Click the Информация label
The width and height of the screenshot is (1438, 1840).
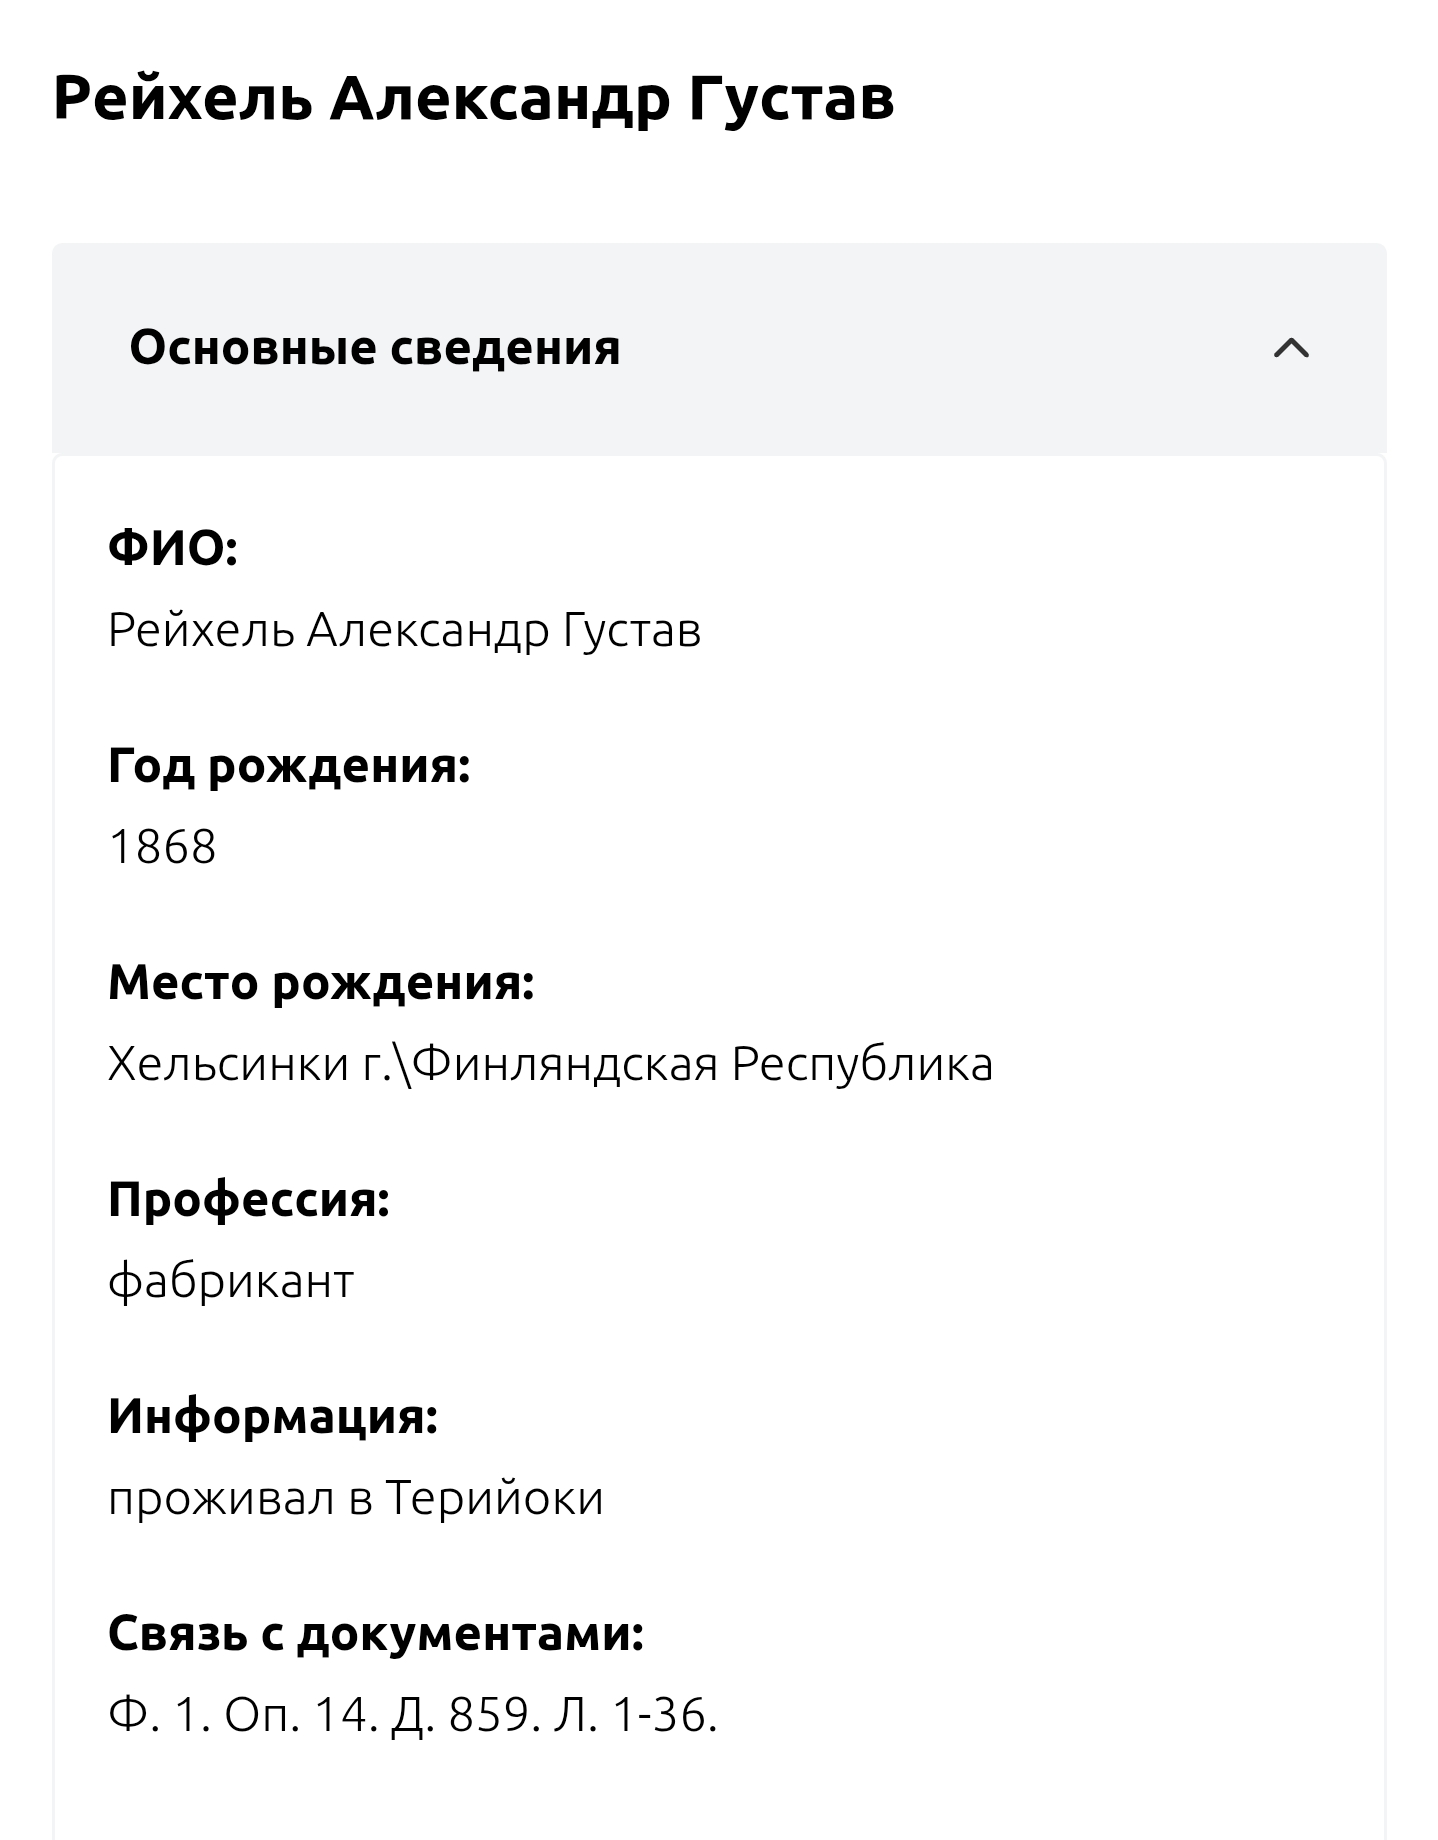click(x=273, y=1416)
